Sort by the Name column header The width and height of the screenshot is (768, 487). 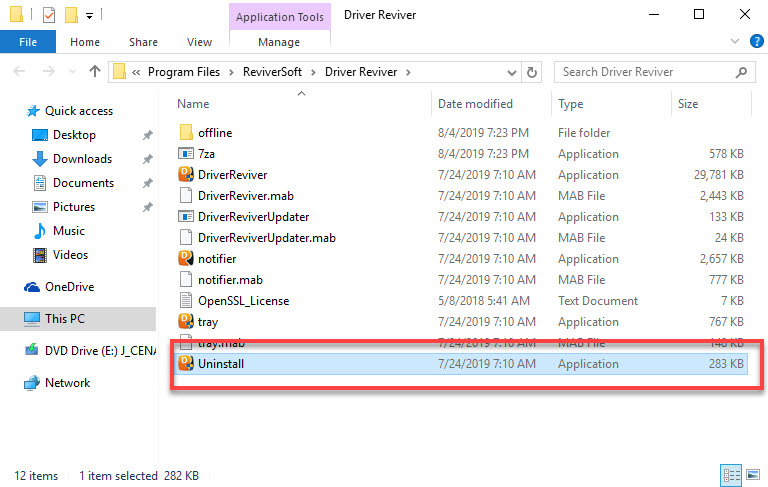[193, 104]
